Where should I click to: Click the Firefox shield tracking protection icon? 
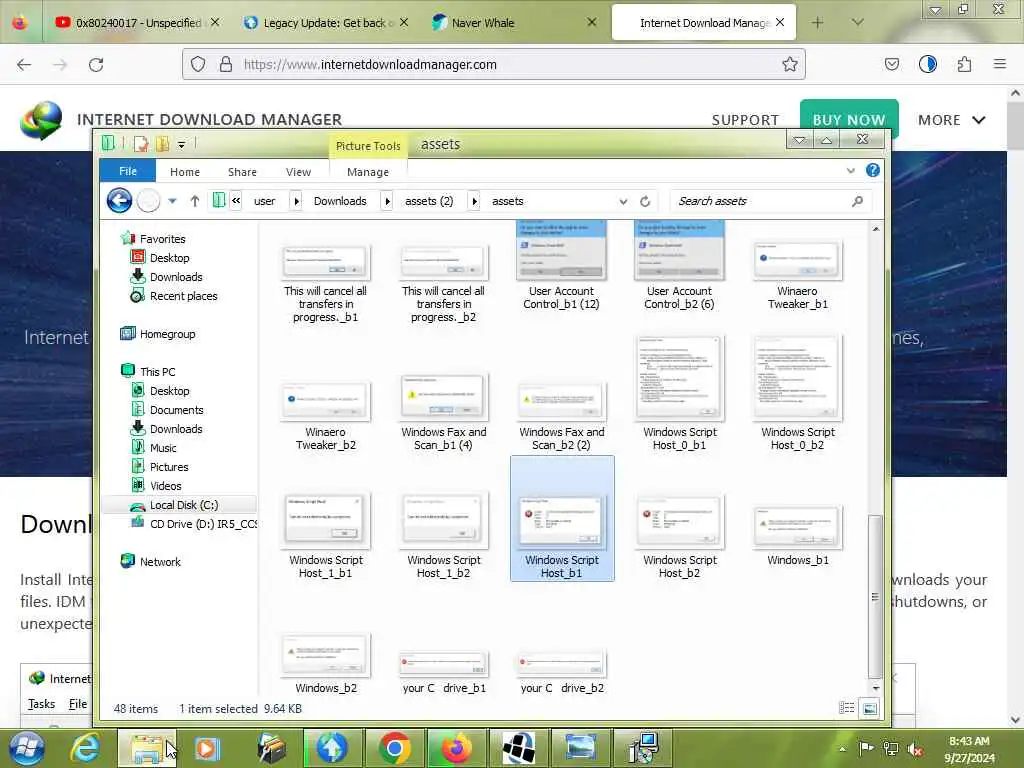pyautogui.click(x=198, y=64)
